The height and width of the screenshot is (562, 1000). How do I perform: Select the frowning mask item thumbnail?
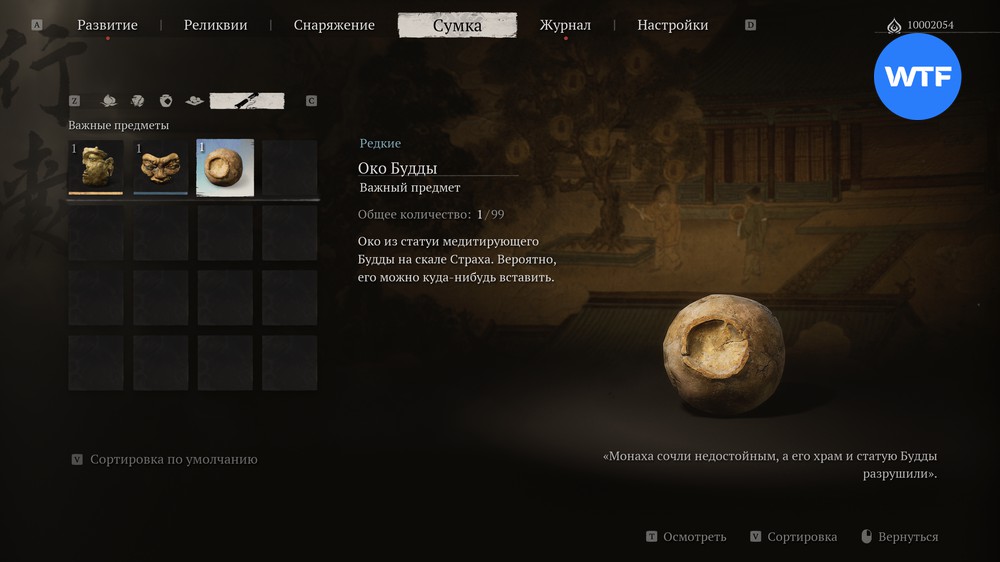click(x=161, y=167)
